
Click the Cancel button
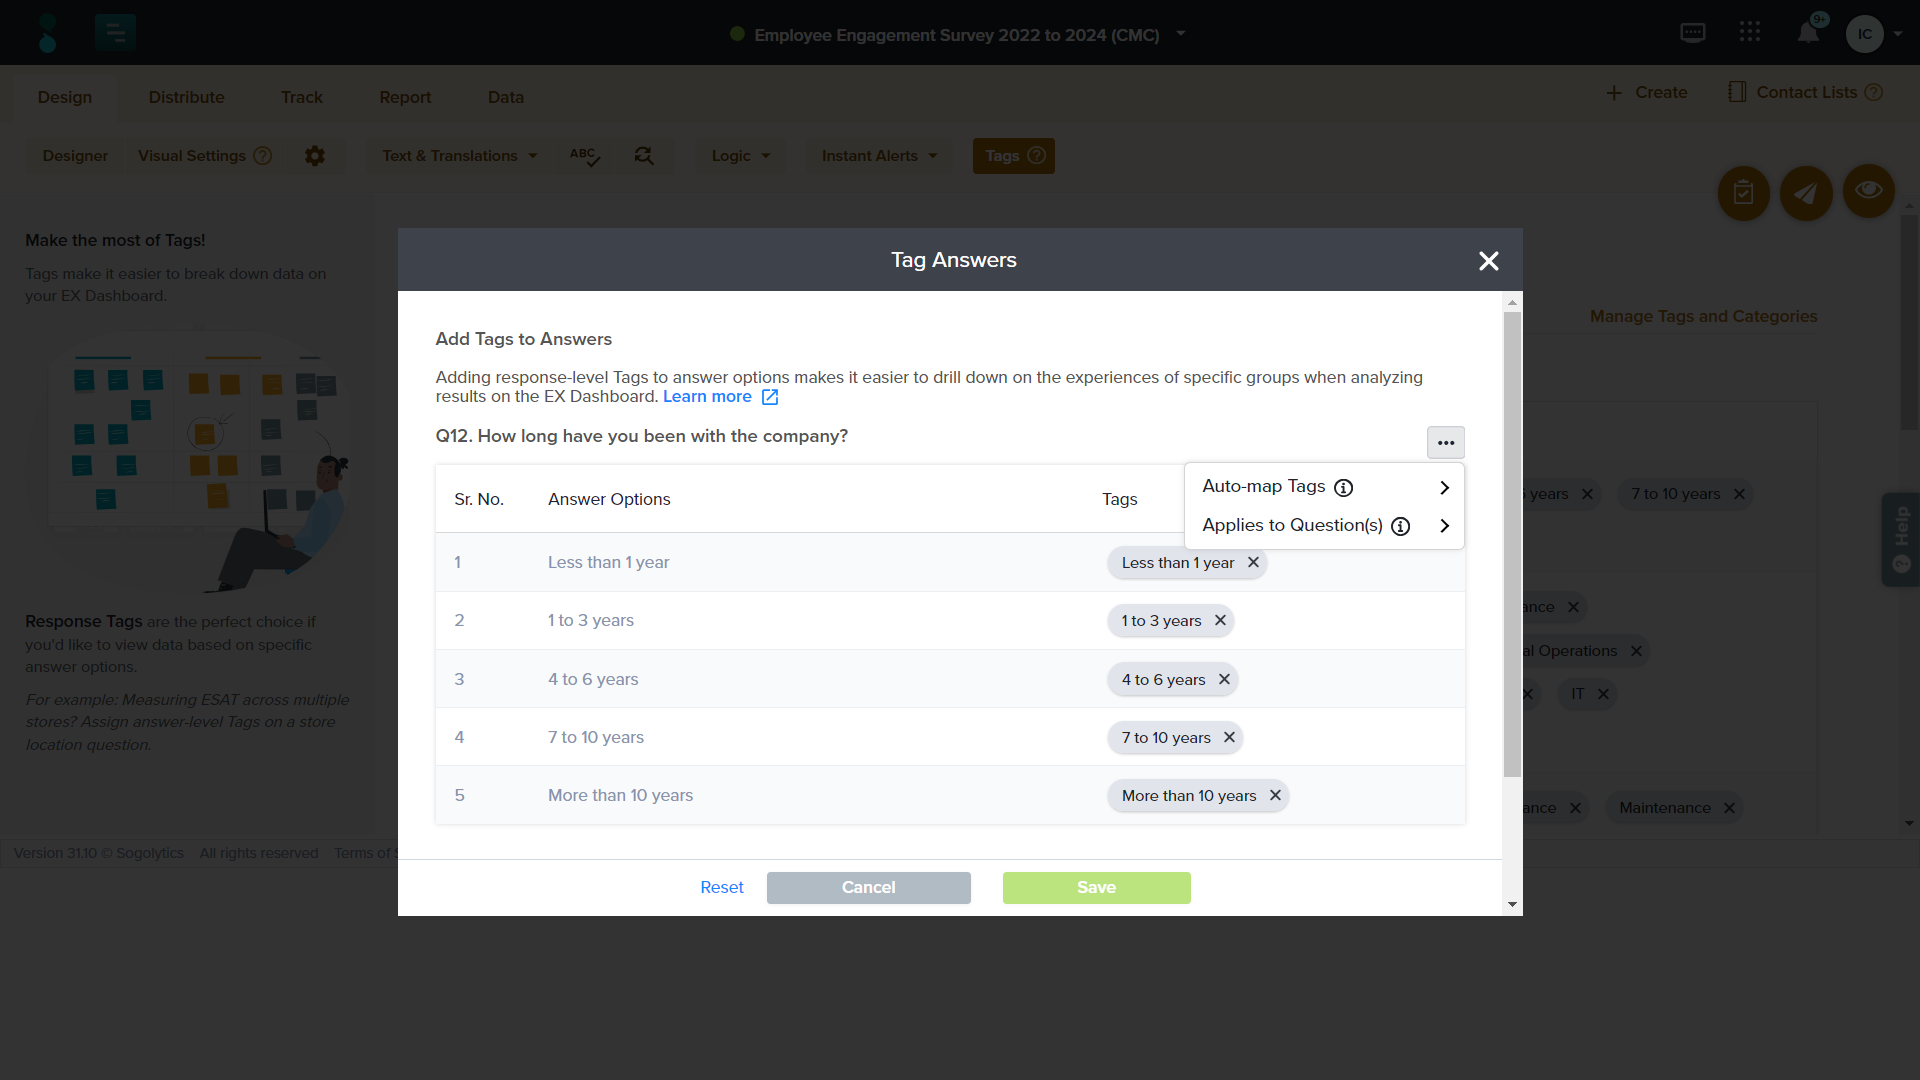[x=868, y=887]
